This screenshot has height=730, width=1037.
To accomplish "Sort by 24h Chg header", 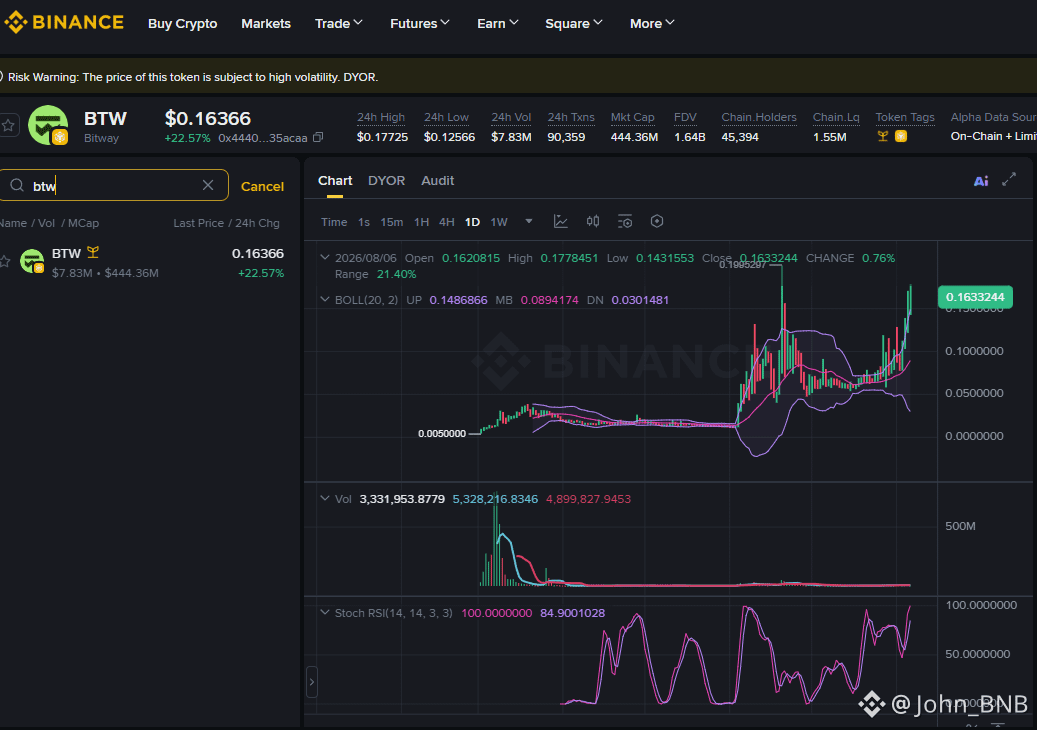I will point(257,223).
